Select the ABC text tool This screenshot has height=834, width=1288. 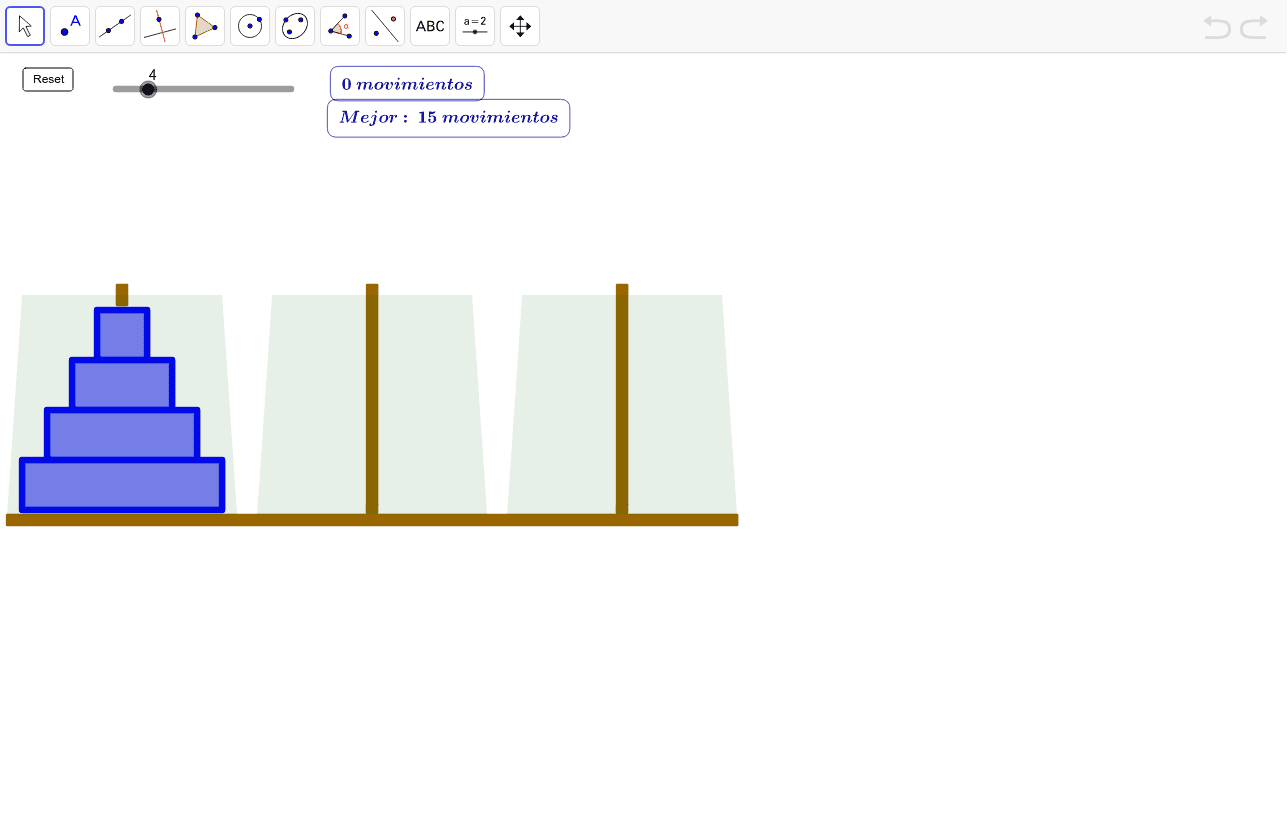pyautogui.click(x=430, y=26)
